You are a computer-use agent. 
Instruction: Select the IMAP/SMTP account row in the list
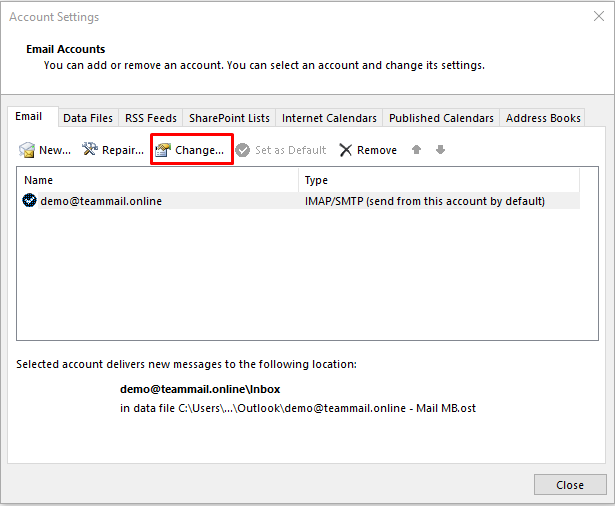300,201
